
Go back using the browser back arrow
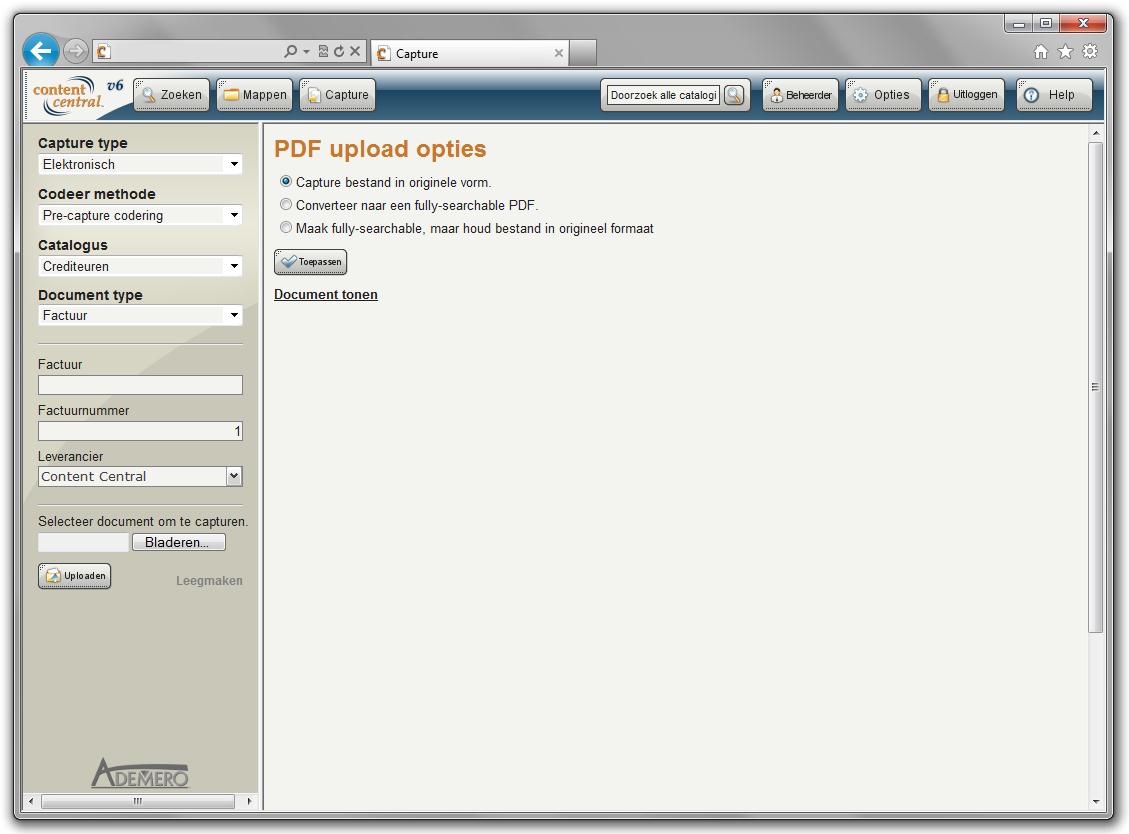41,51
